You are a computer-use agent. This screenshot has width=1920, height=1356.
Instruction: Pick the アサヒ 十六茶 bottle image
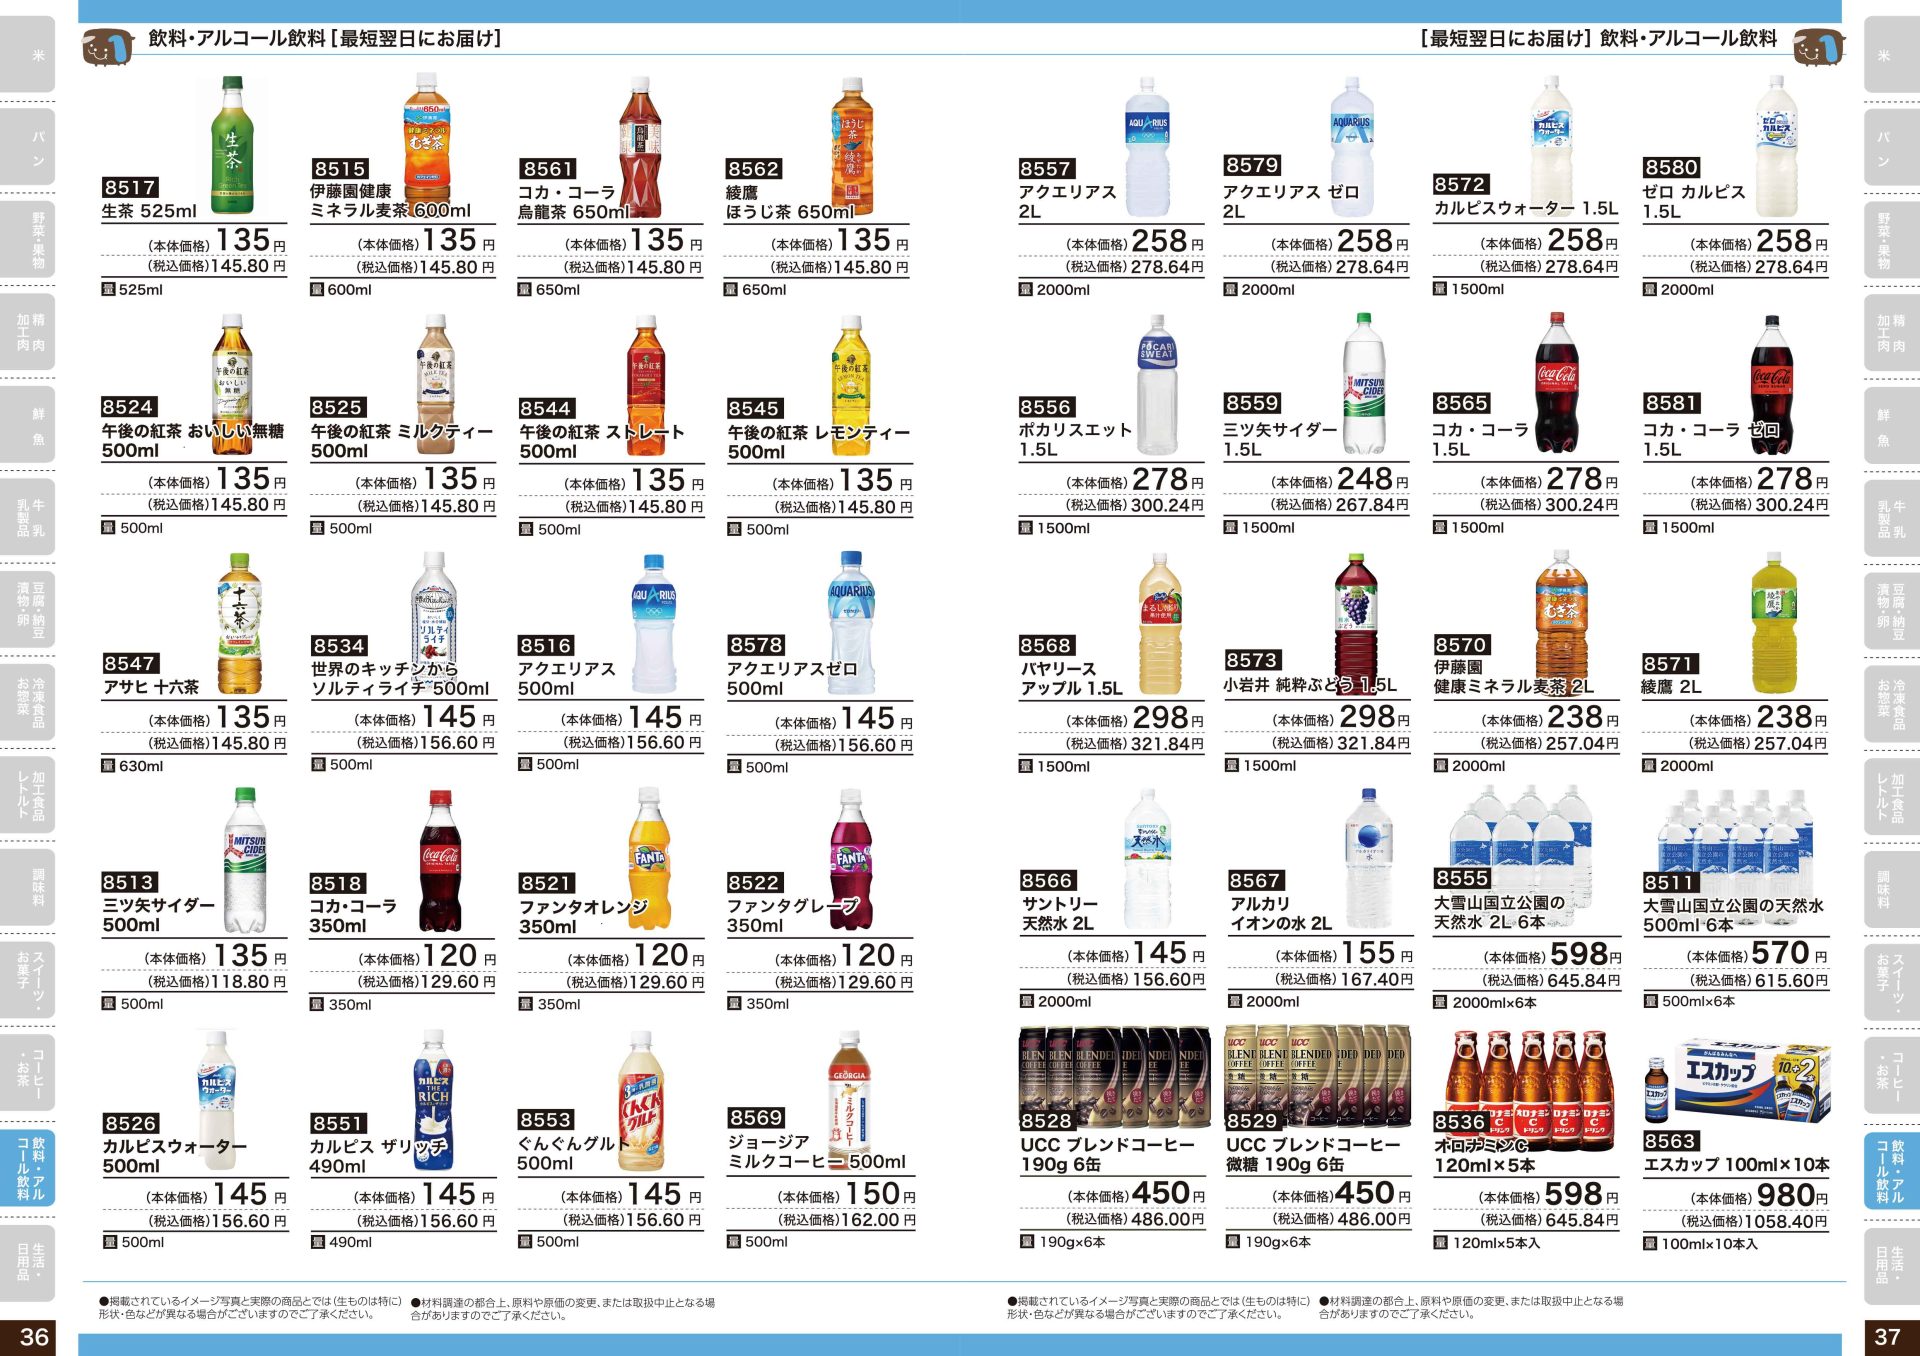tap(240, 624)
